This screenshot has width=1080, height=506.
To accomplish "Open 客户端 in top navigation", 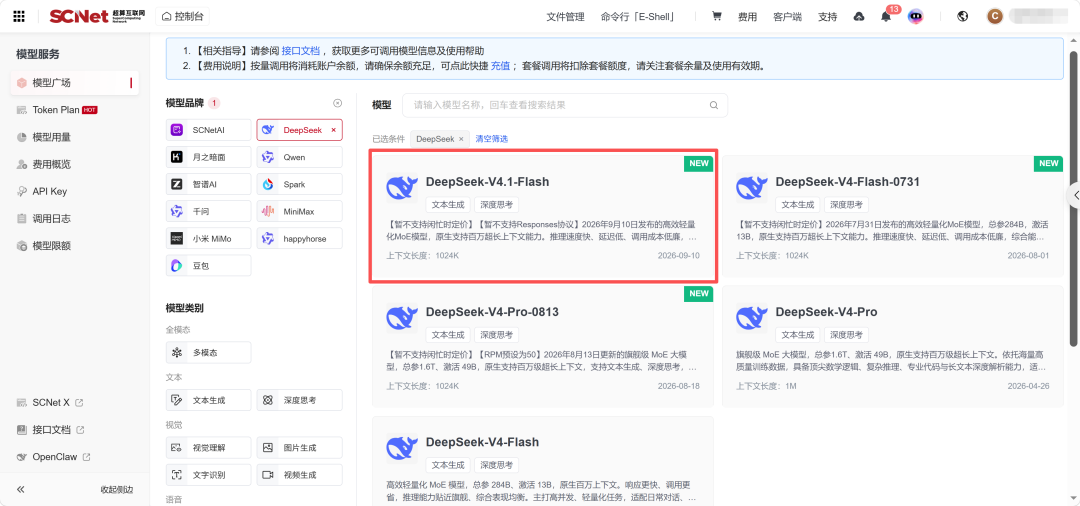I will (787, 17).
